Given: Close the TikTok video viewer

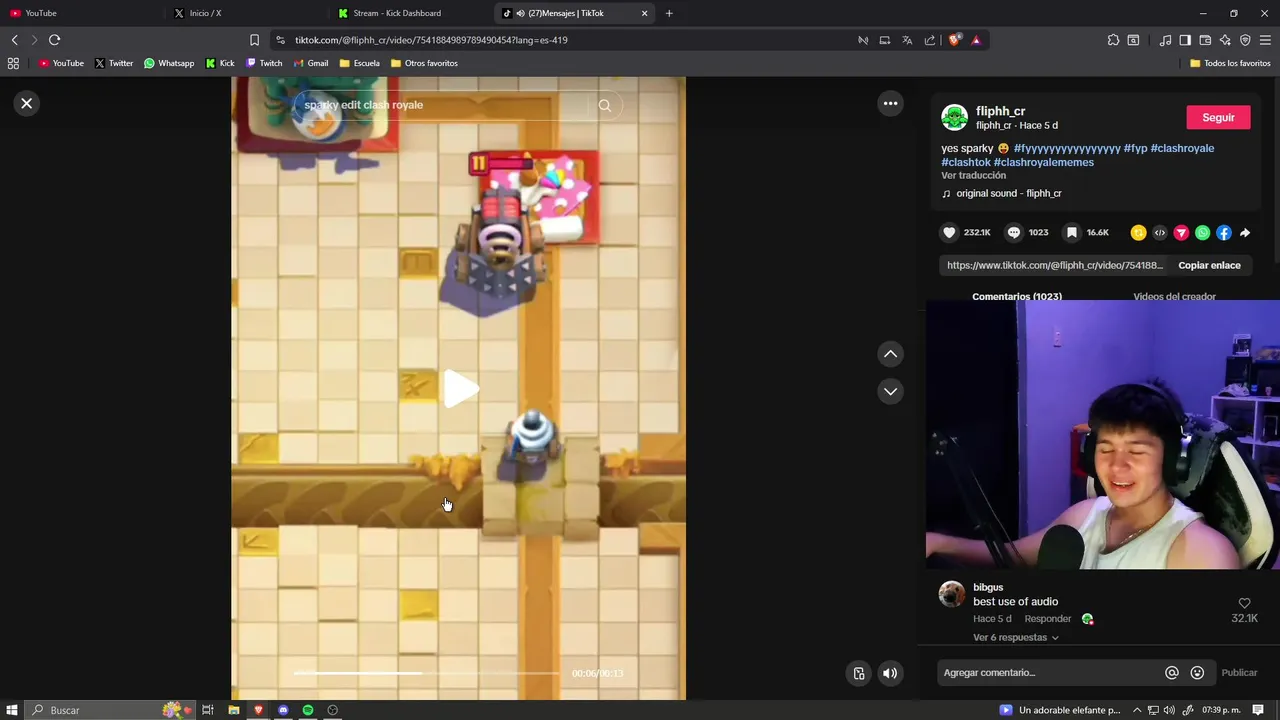Looking at the screenshot, I should click(x=27, y=103).
